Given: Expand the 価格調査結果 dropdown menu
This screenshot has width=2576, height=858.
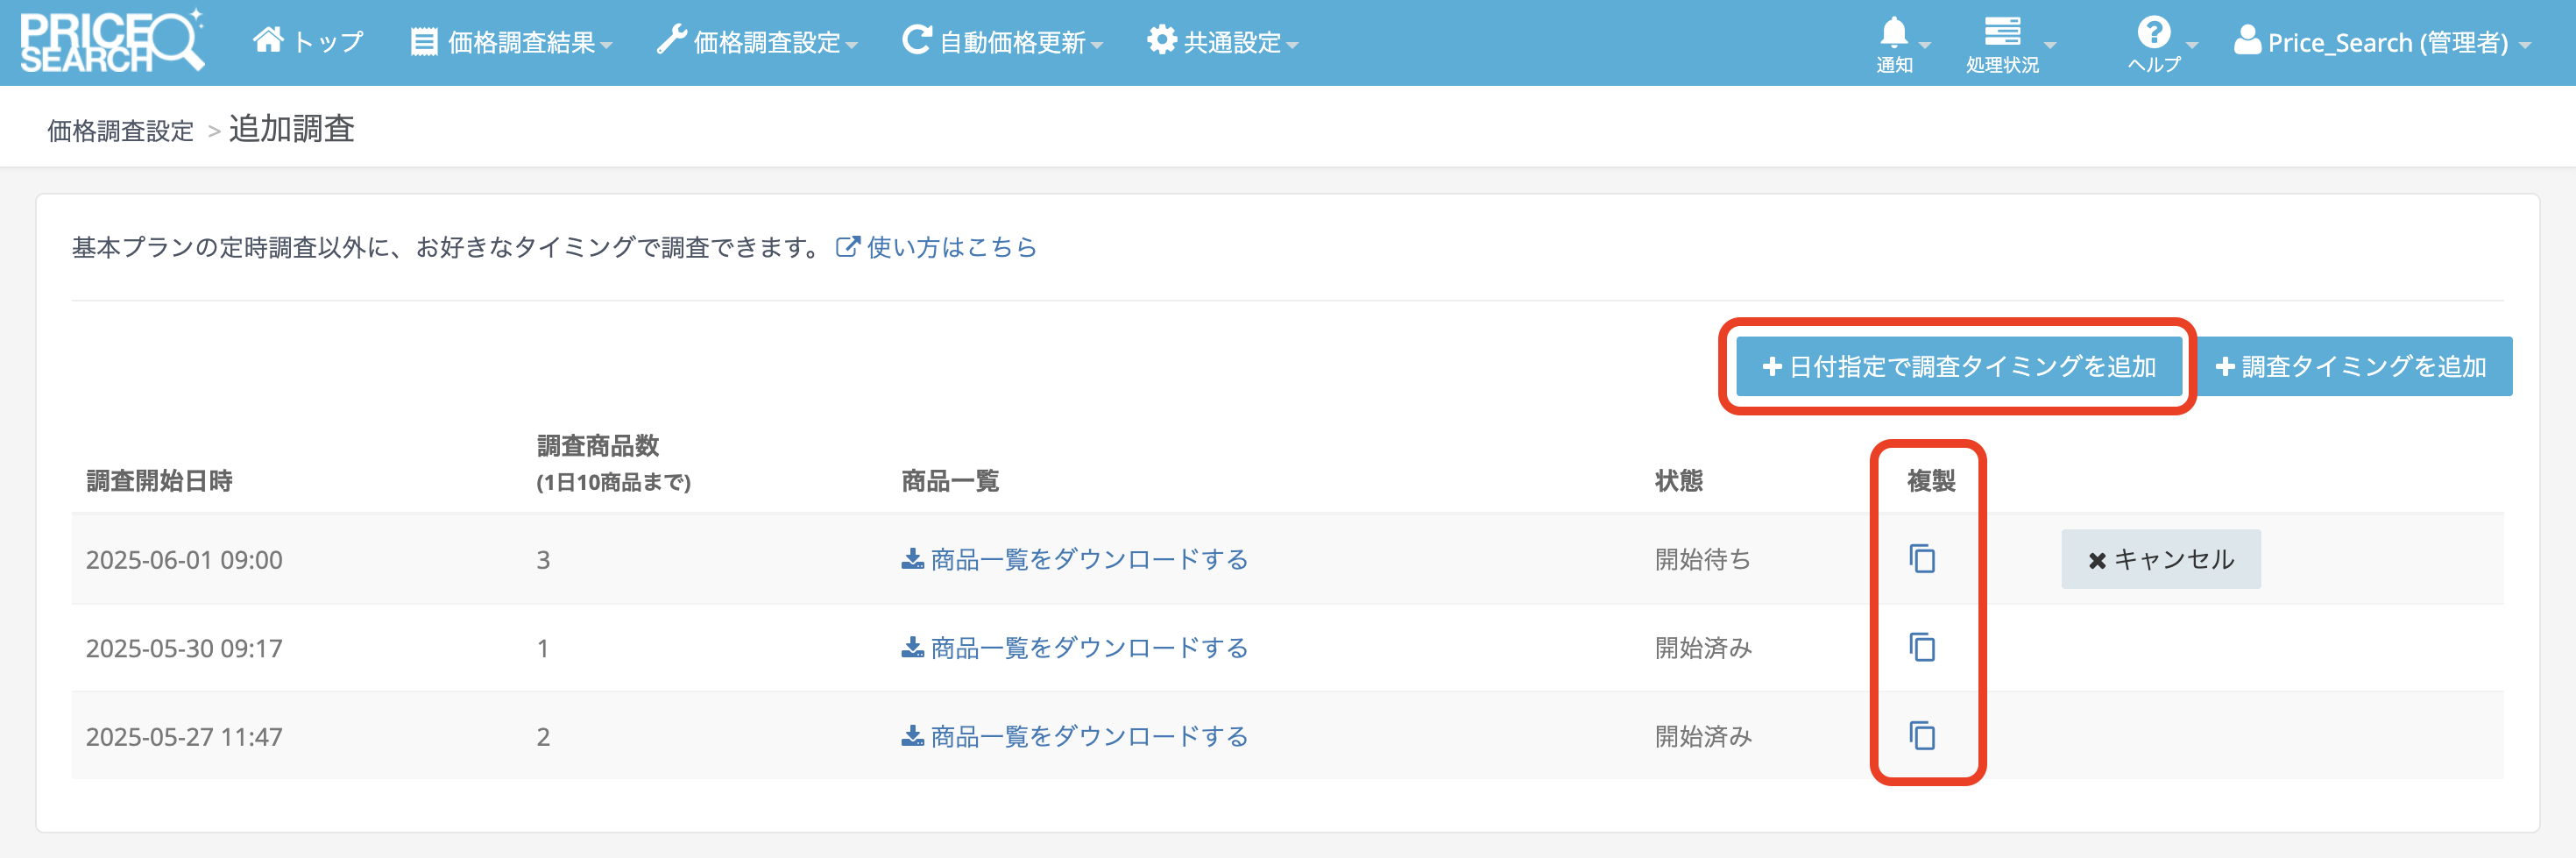Looking at the screenshot, I should (x=512, y=42).
